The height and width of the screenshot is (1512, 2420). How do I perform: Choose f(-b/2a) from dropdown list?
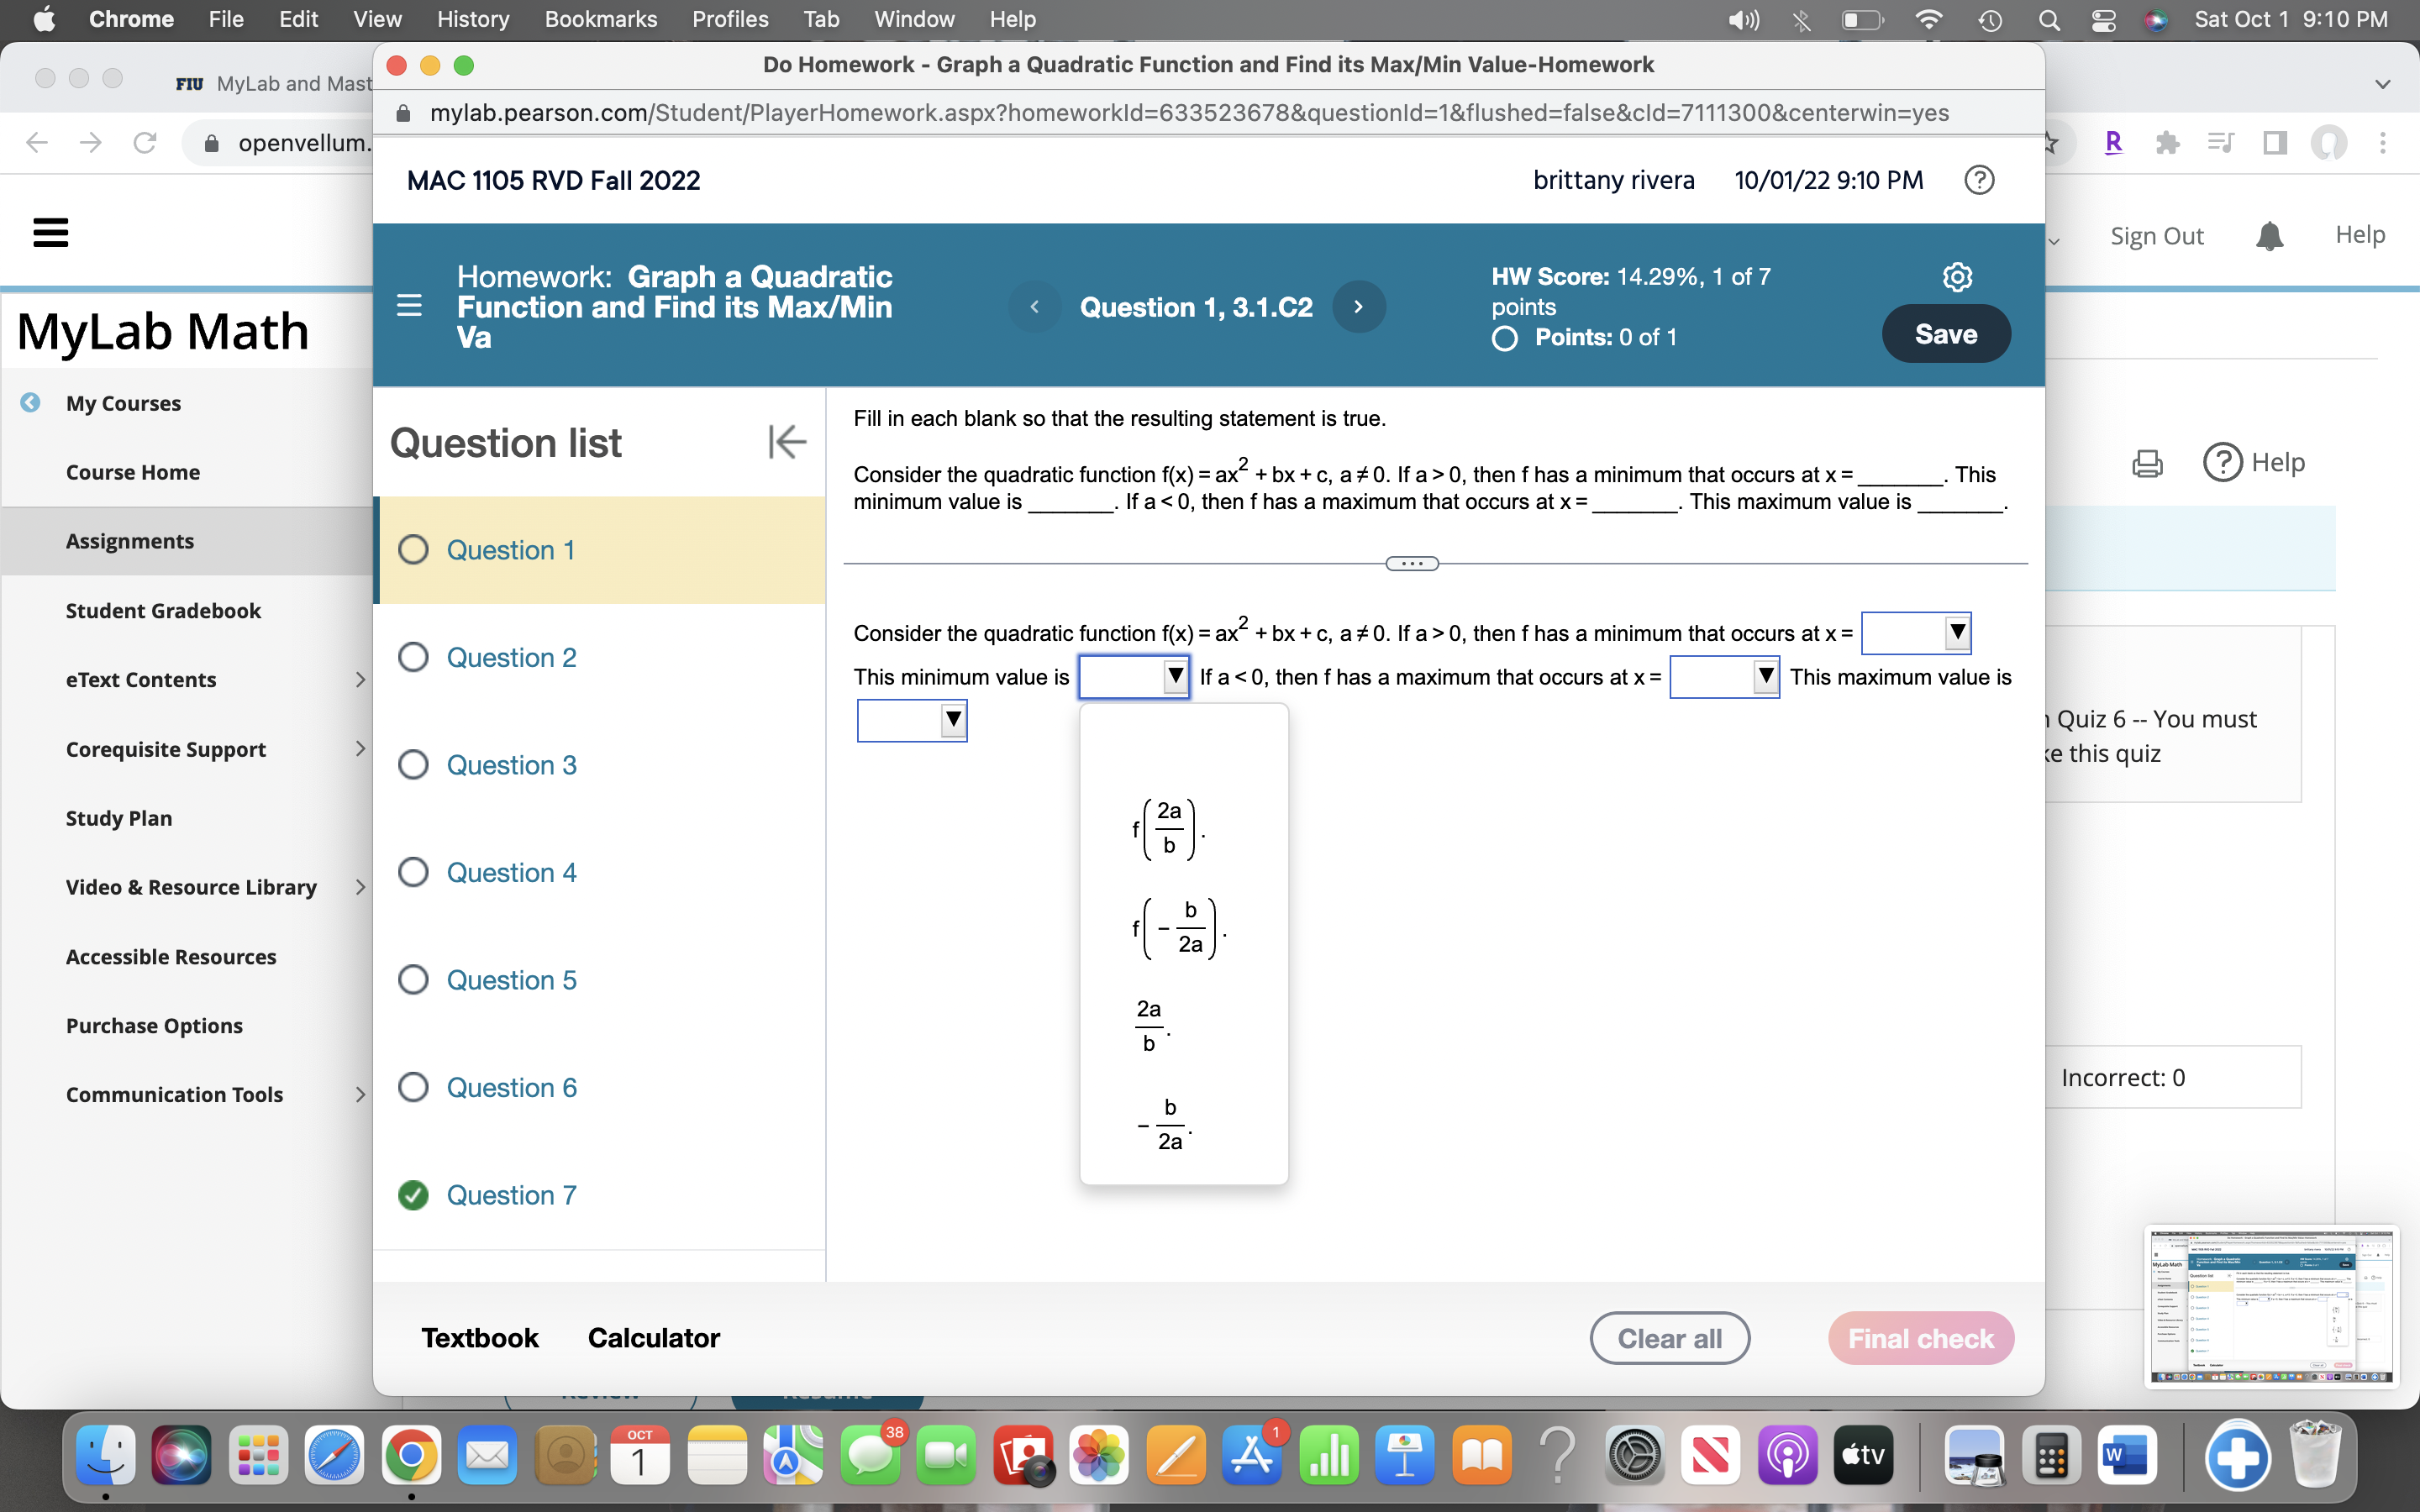click(x=1179, y=927)
